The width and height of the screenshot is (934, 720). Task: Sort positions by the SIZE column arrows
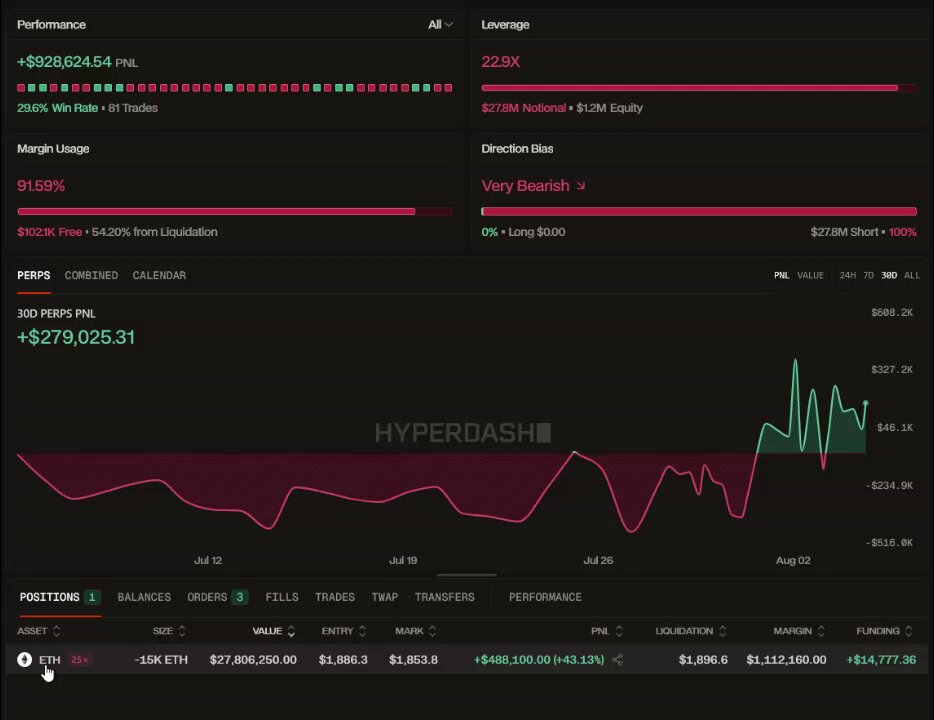(182, 631)
